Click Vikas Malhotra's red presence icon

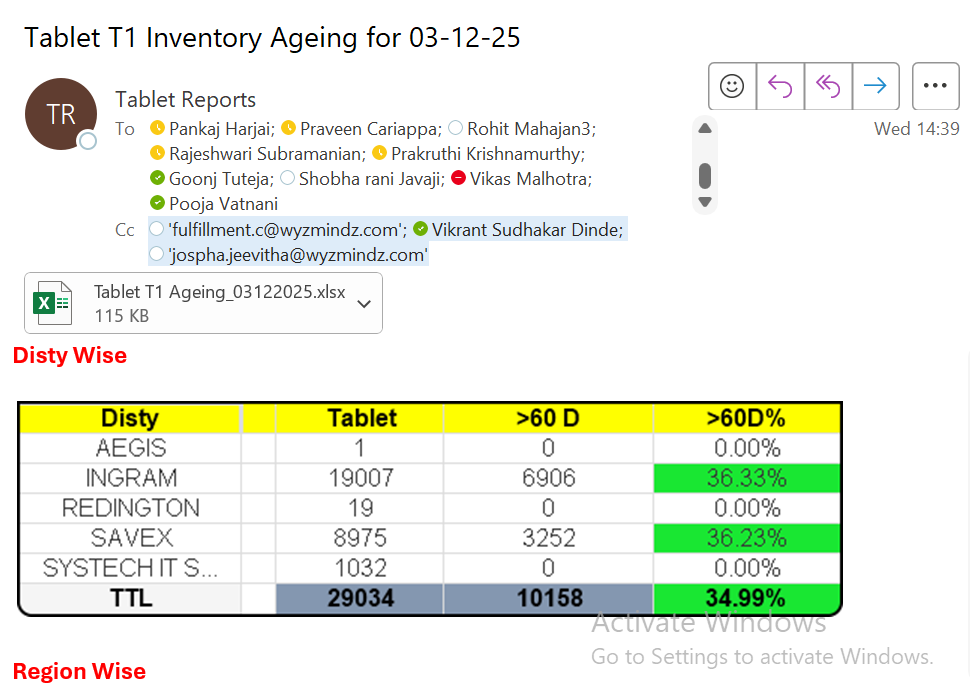[458, 179]
